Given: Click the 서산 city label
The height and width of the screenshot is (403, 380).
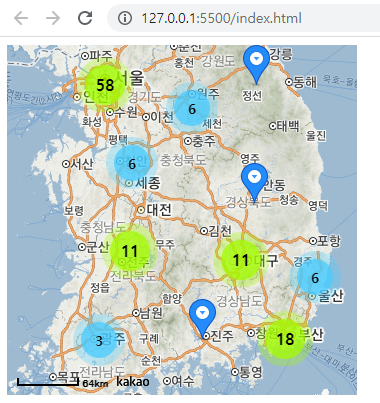Looking at the screenshot, I should coord(82,164).
